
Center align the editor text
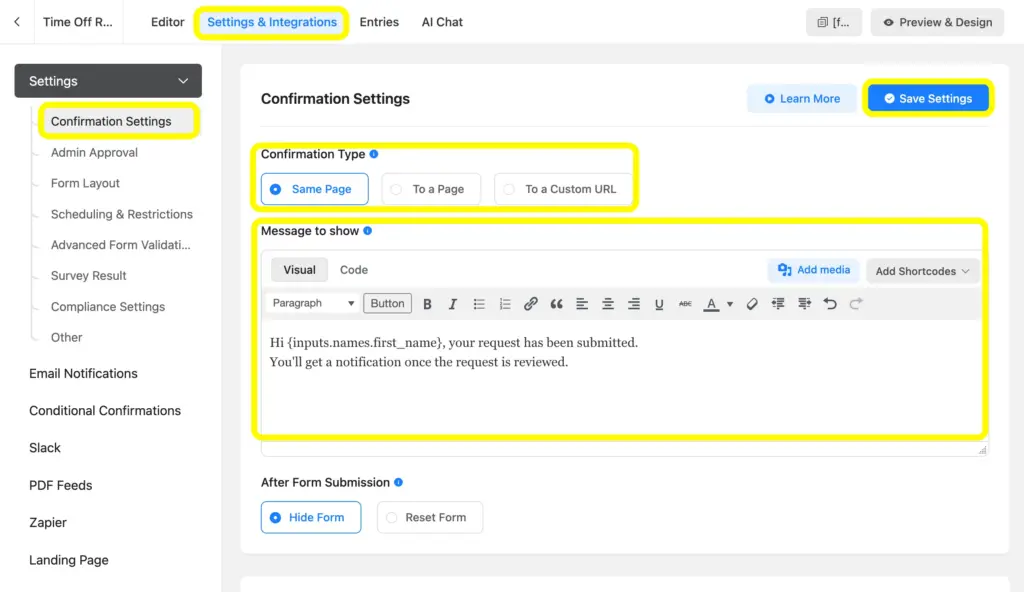(x=607, y=304)
